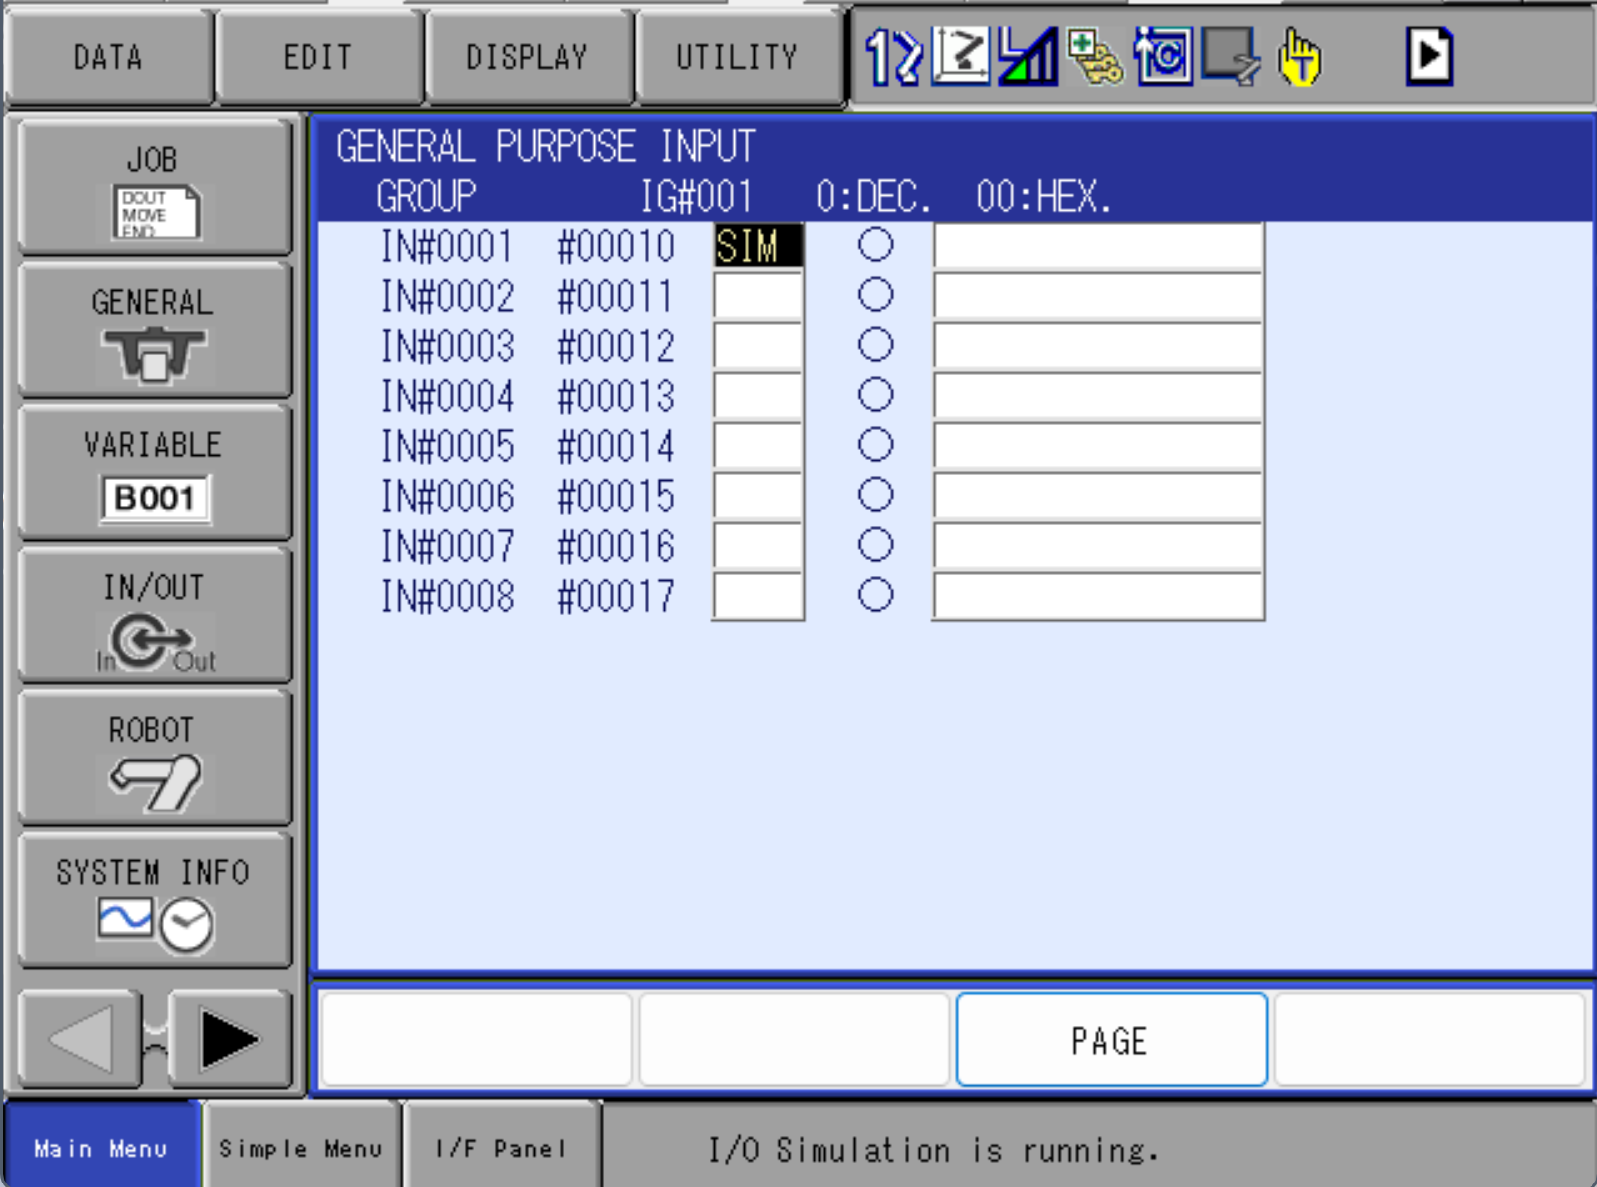Click the gray monitor state status icon

(1231, 56)
